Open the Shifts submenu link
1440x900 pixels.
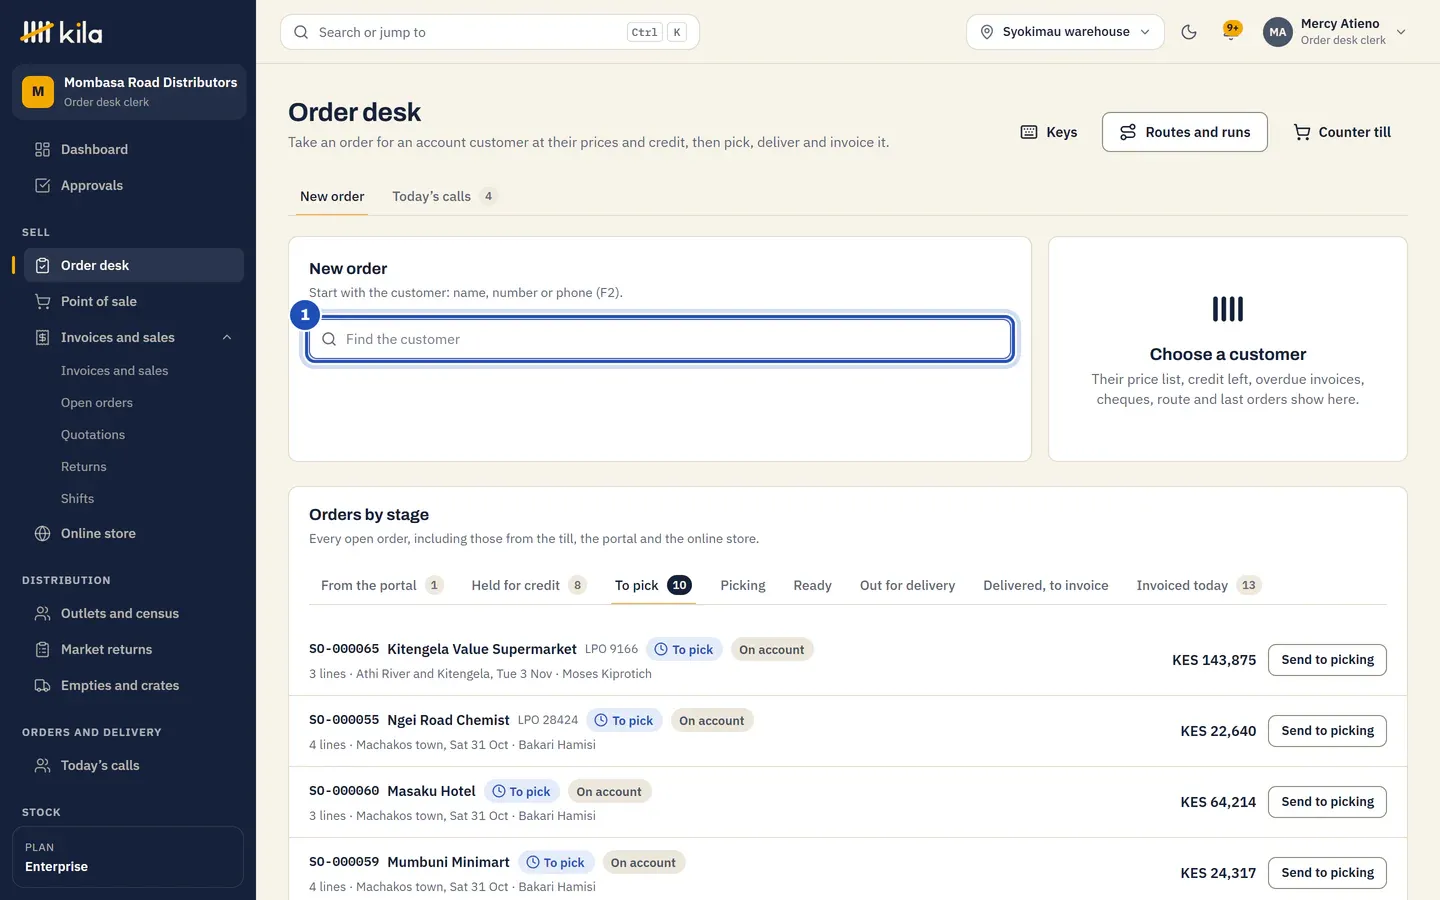pos(78,499)
